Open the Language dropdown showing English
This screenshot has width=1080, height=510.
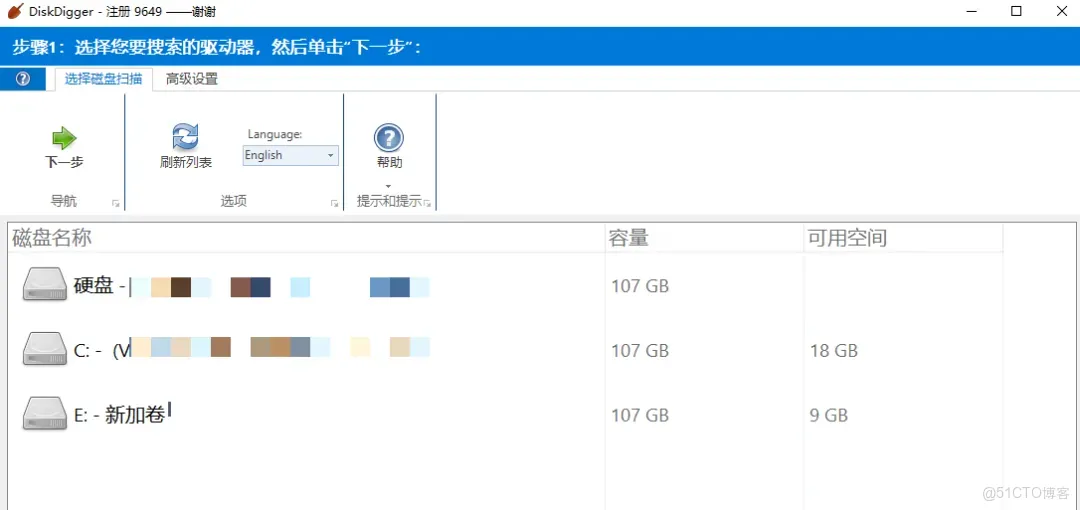click(x=290, y=155)
